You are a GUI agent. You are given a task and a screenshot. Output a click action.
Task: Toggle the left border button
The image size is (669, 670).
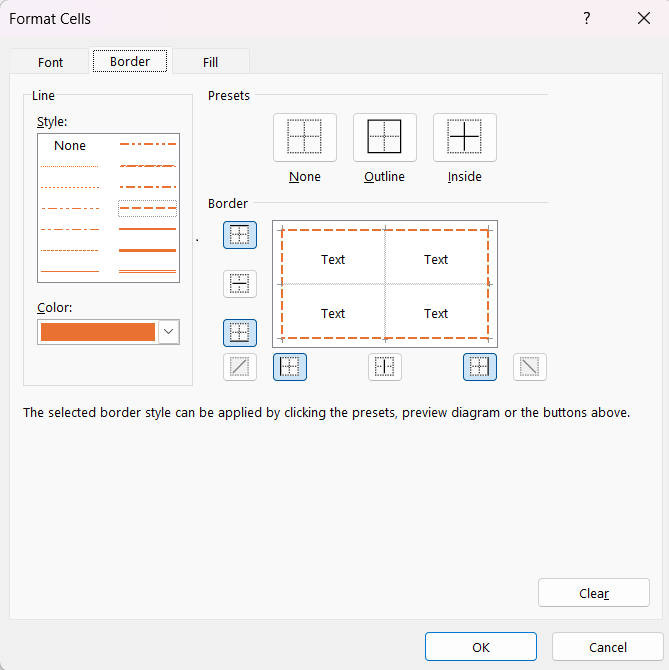pyautogui.click(x=290, y=367)
